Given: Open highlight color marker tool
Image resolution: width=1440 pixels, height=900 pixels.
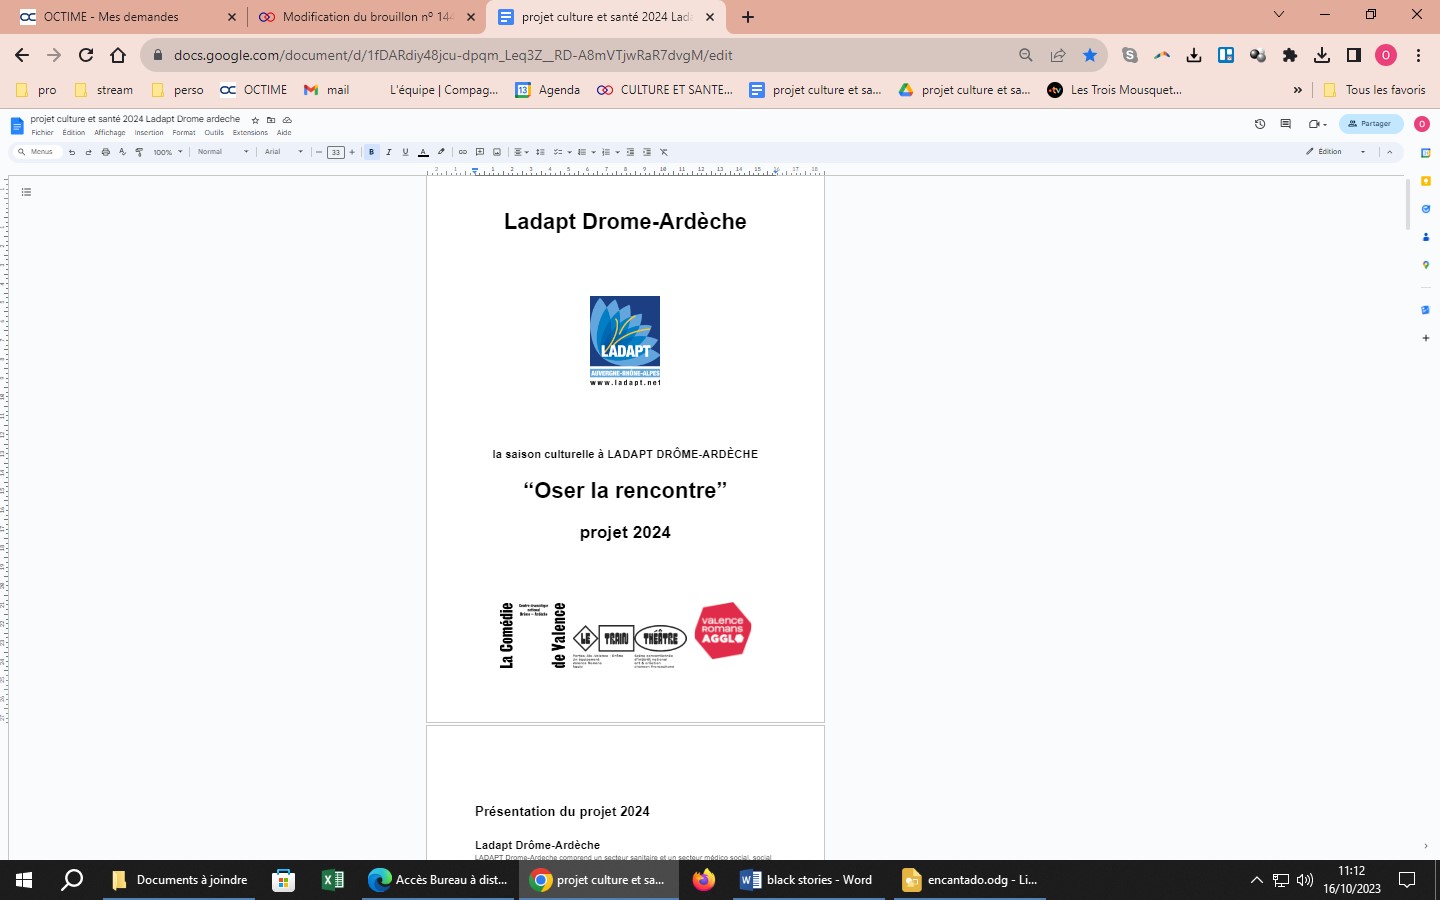Looking at the screenshot, I should click(441, 152).
